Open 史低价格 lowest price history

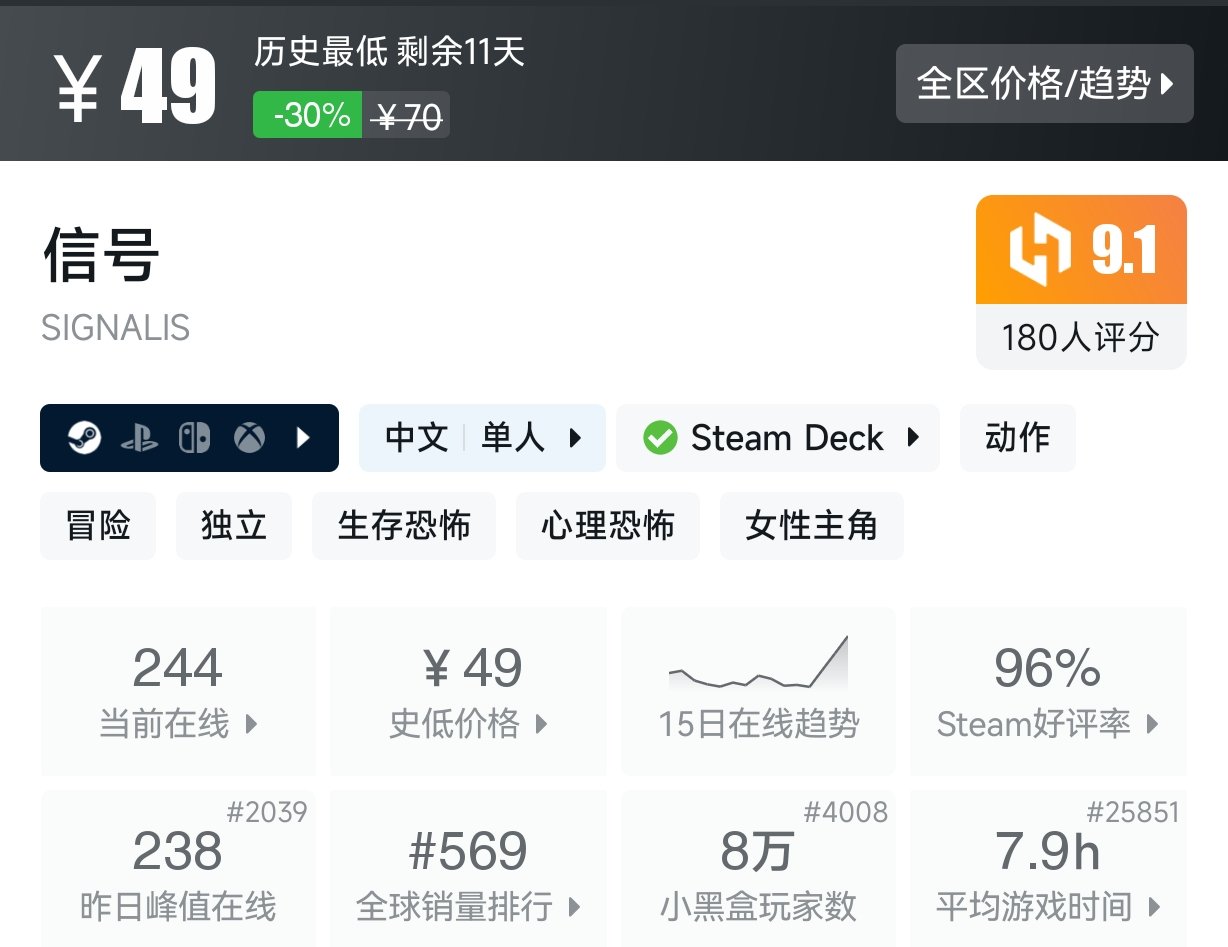tap(468, 690)
